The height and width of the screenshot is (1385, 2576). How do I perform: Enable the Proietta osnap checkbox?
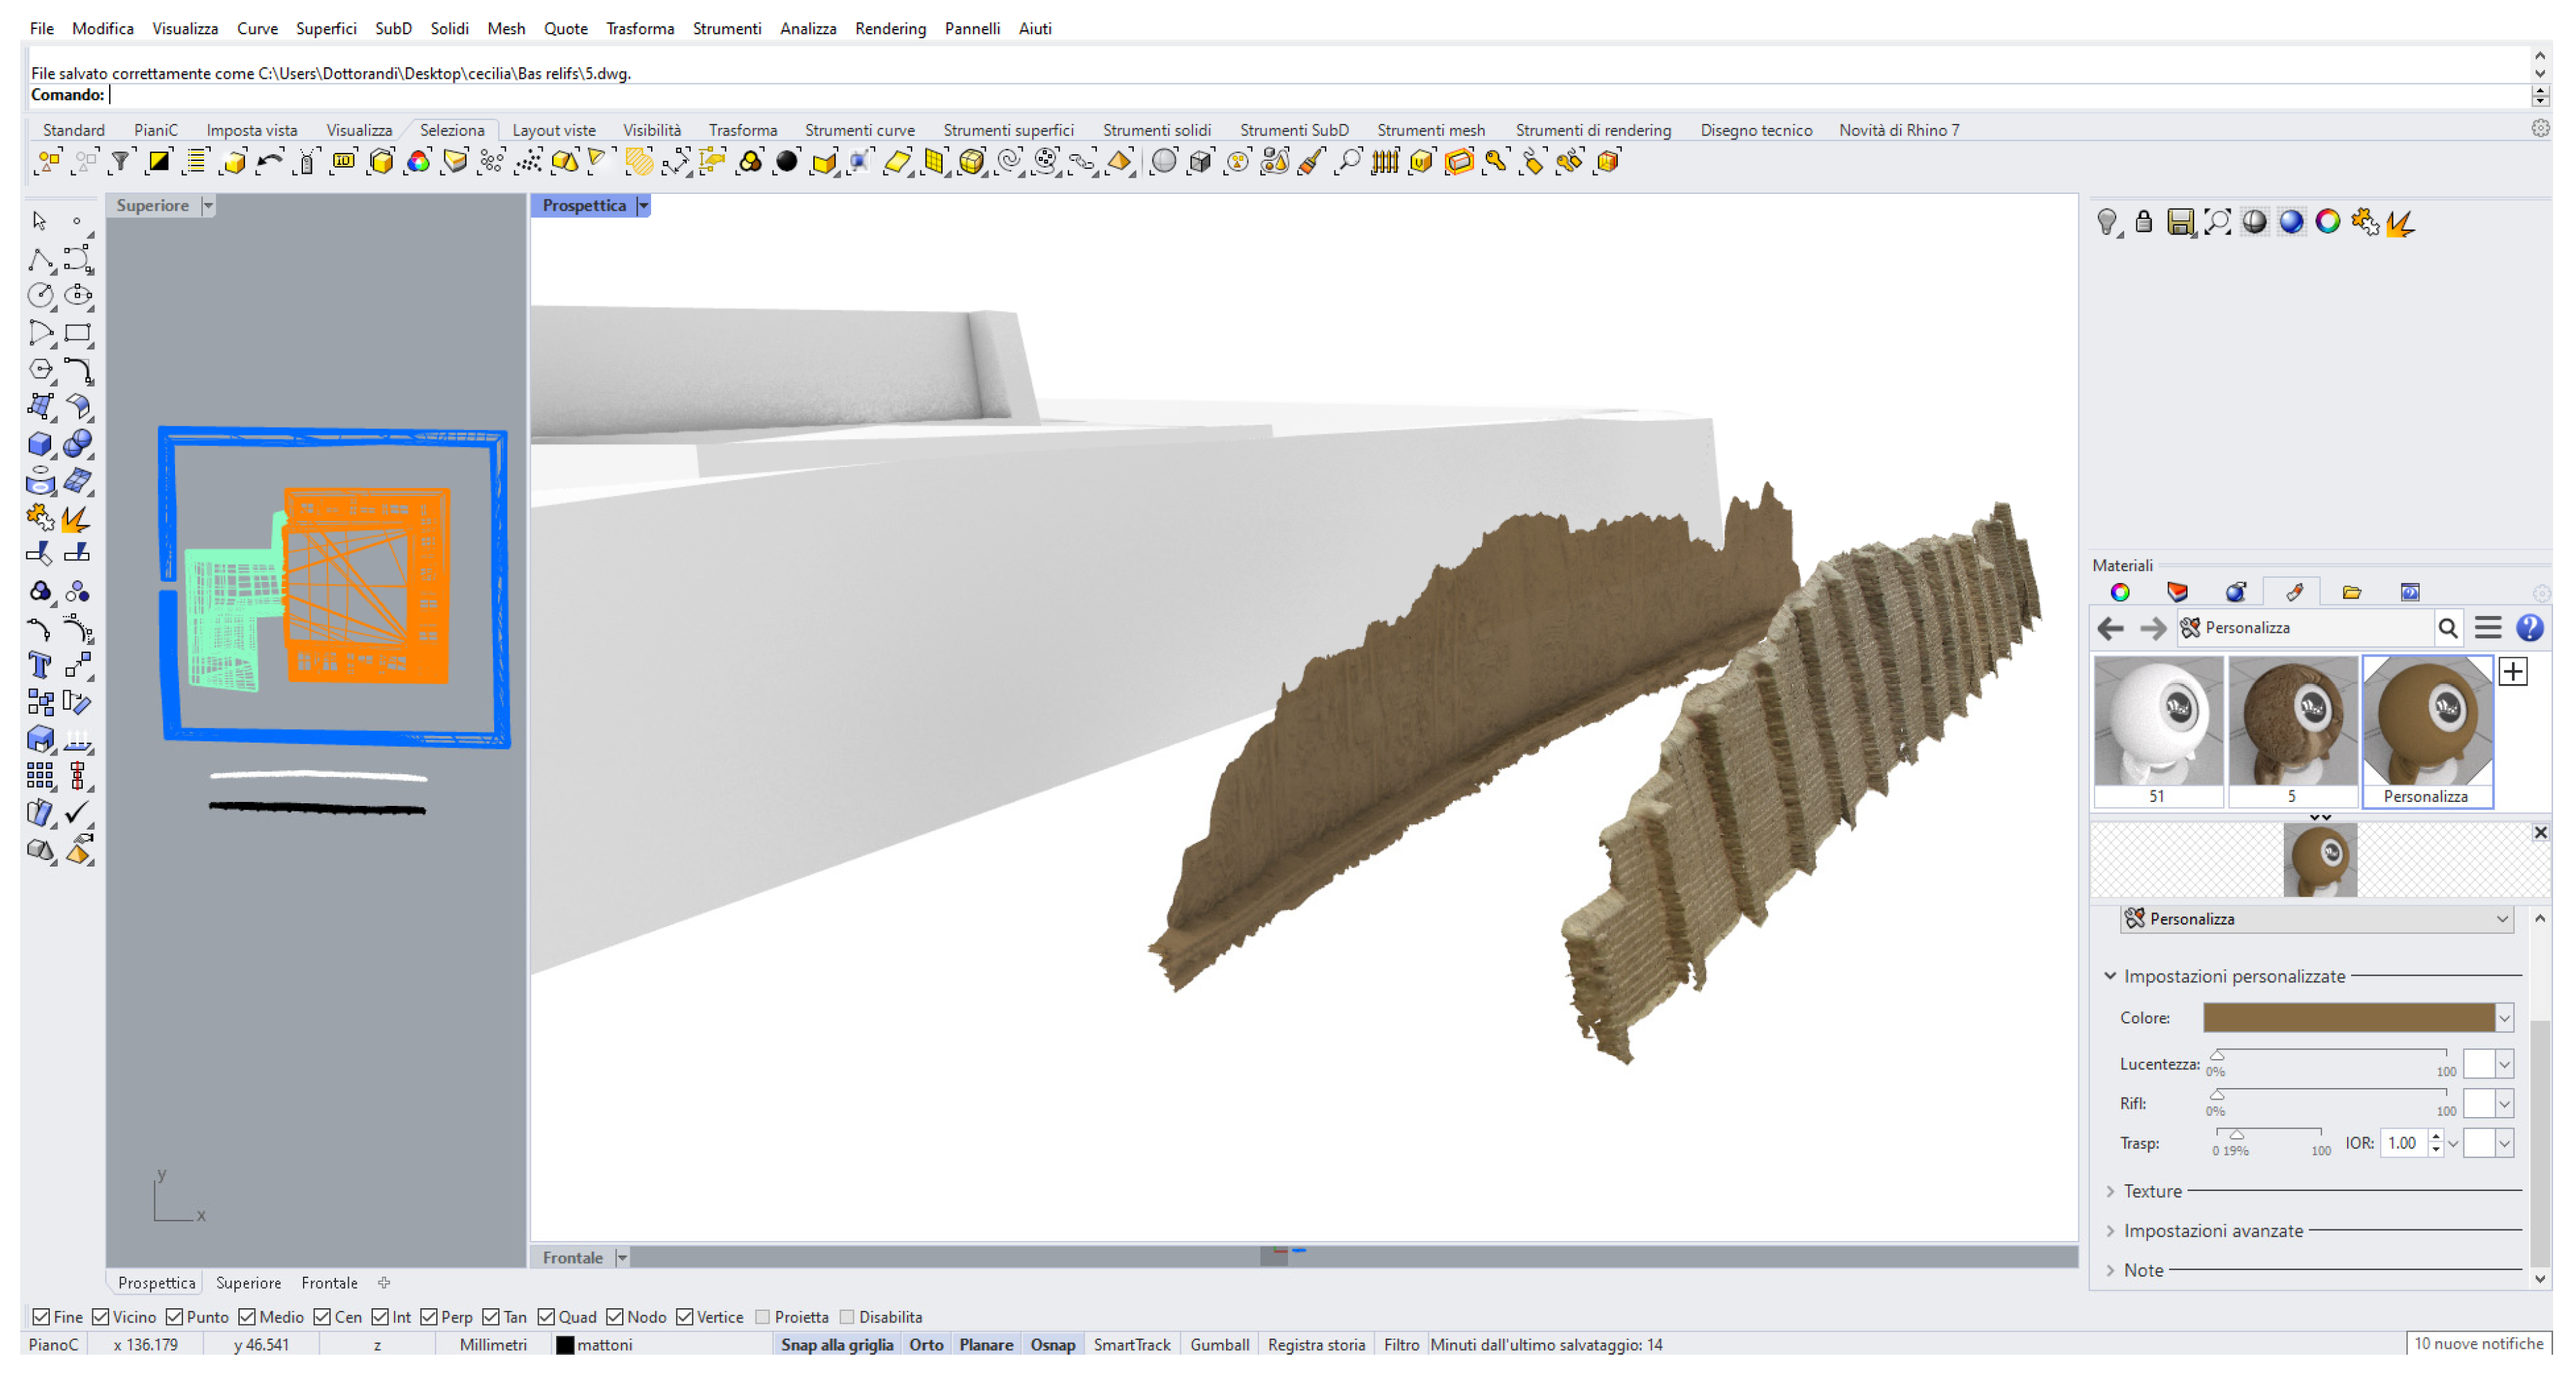763,1317
